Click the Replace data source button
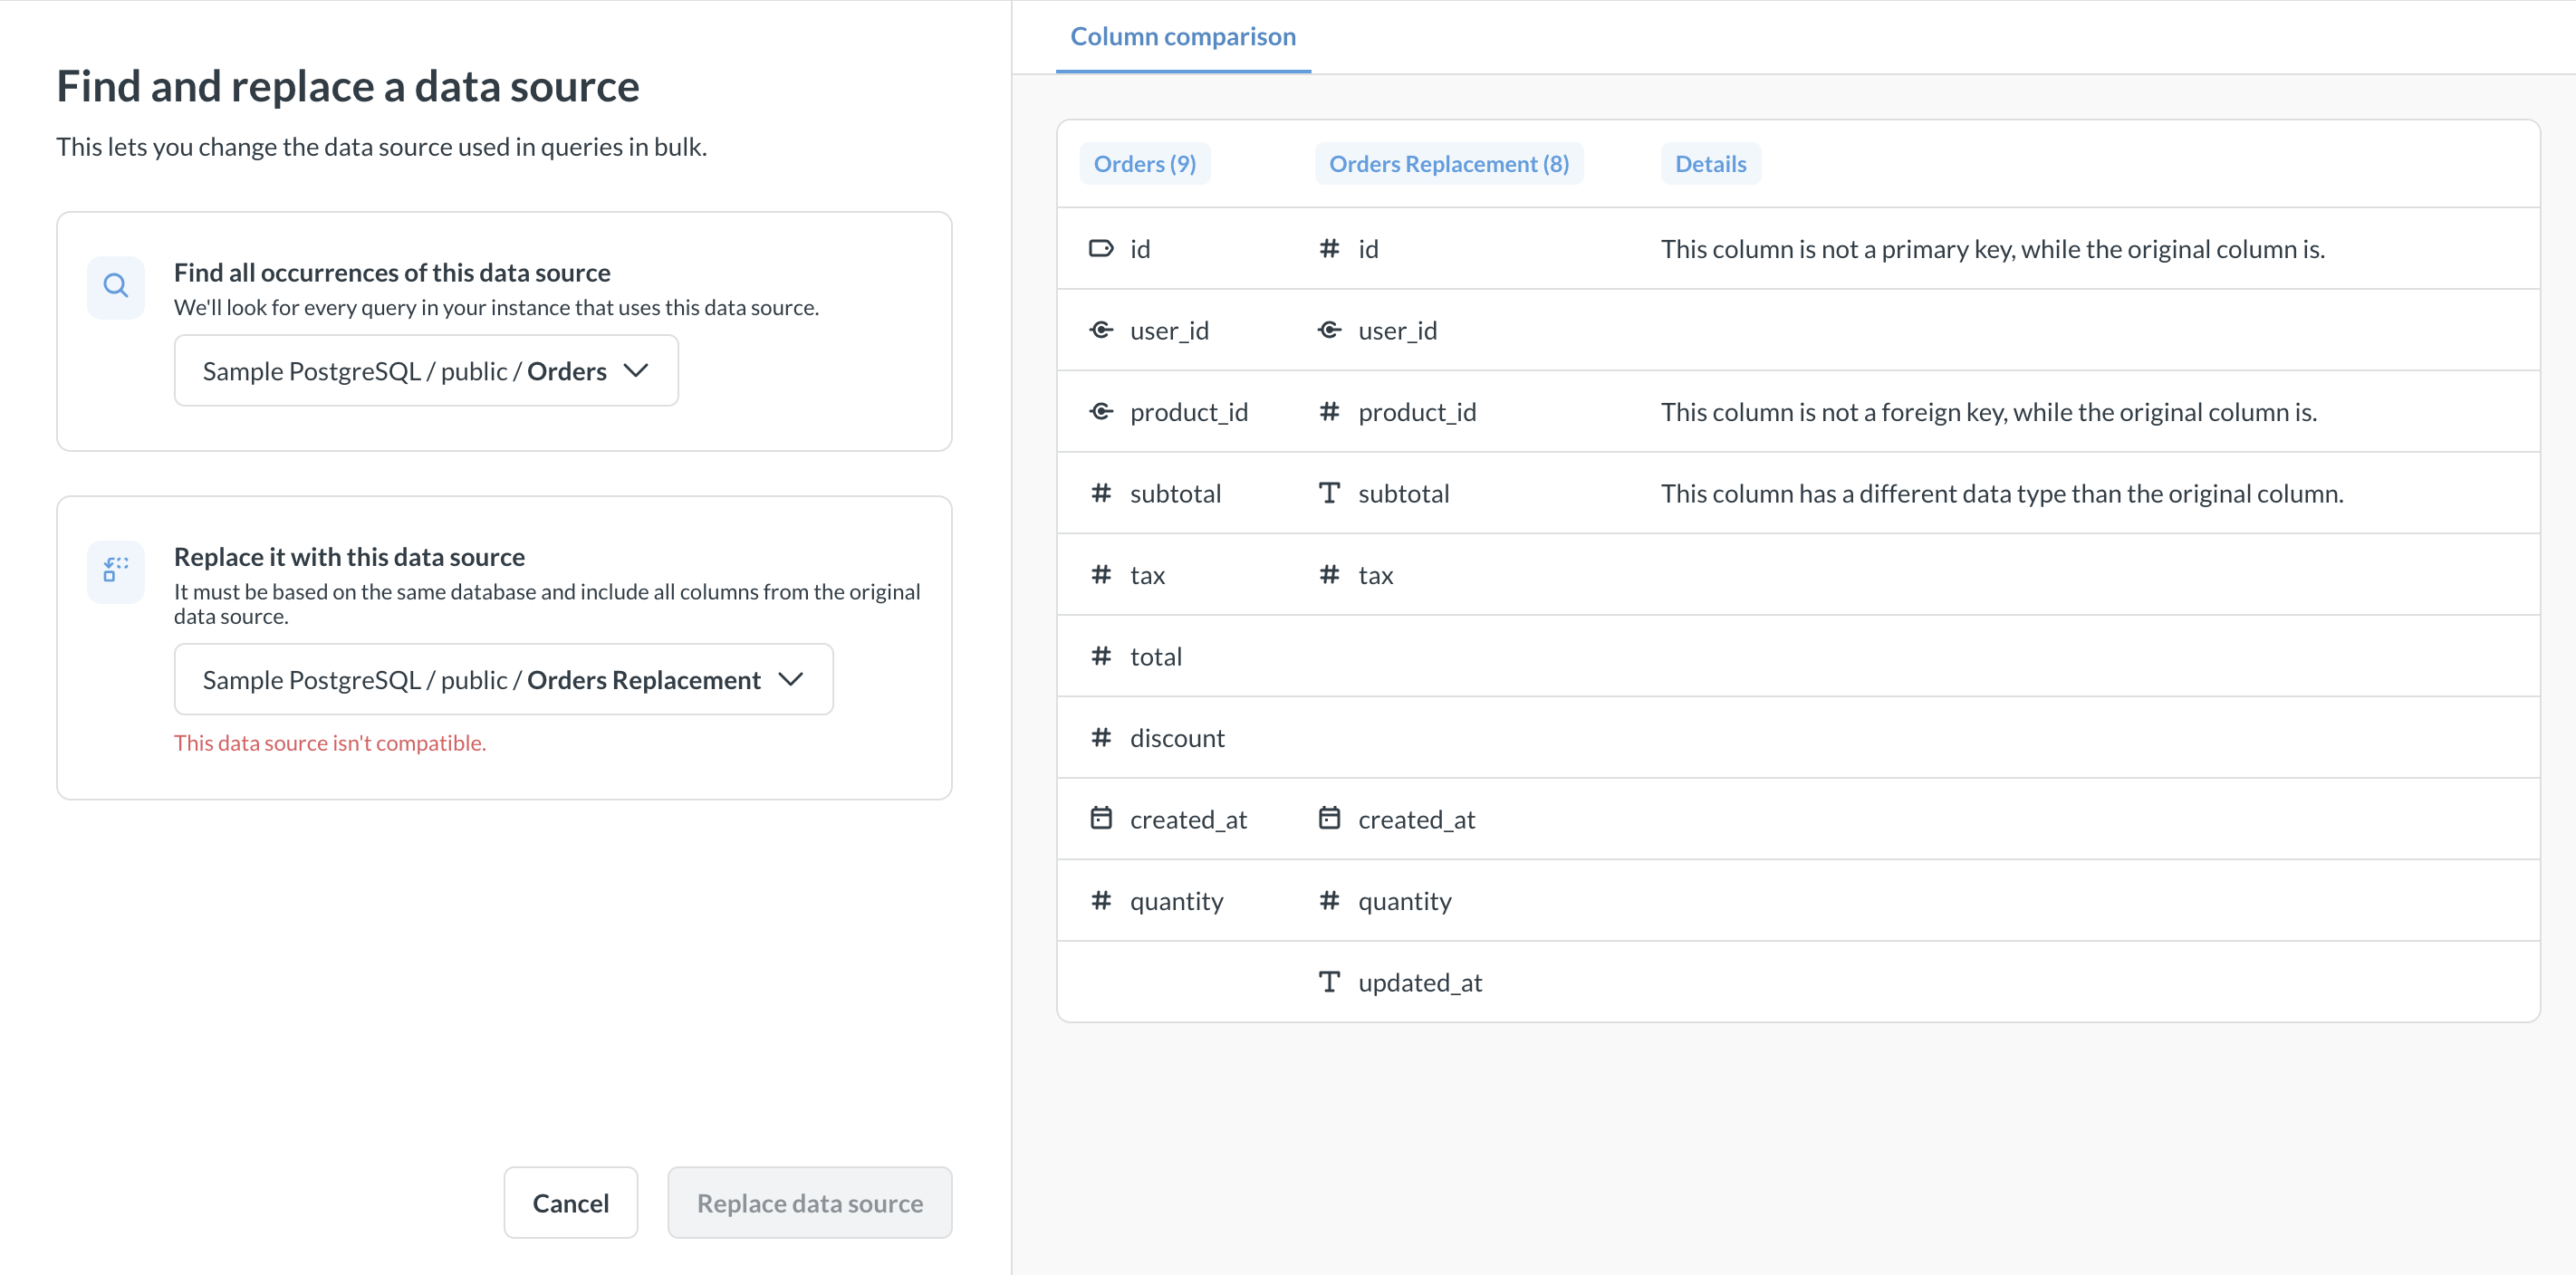This screenshot has width=2576, height=1275. [x=809, y=1203]
